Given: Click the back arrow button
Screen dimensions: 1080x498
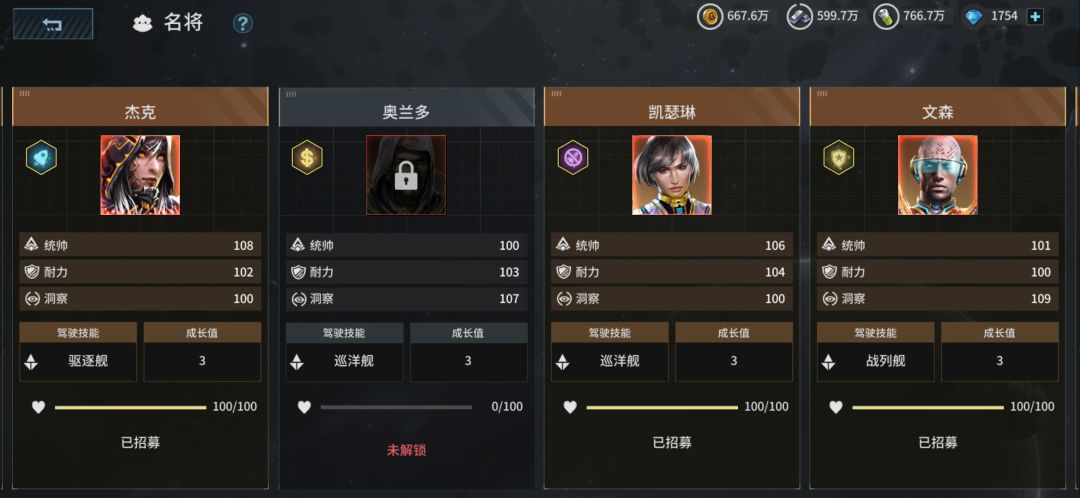Looking at the screenshot, I should click(53, 24).
